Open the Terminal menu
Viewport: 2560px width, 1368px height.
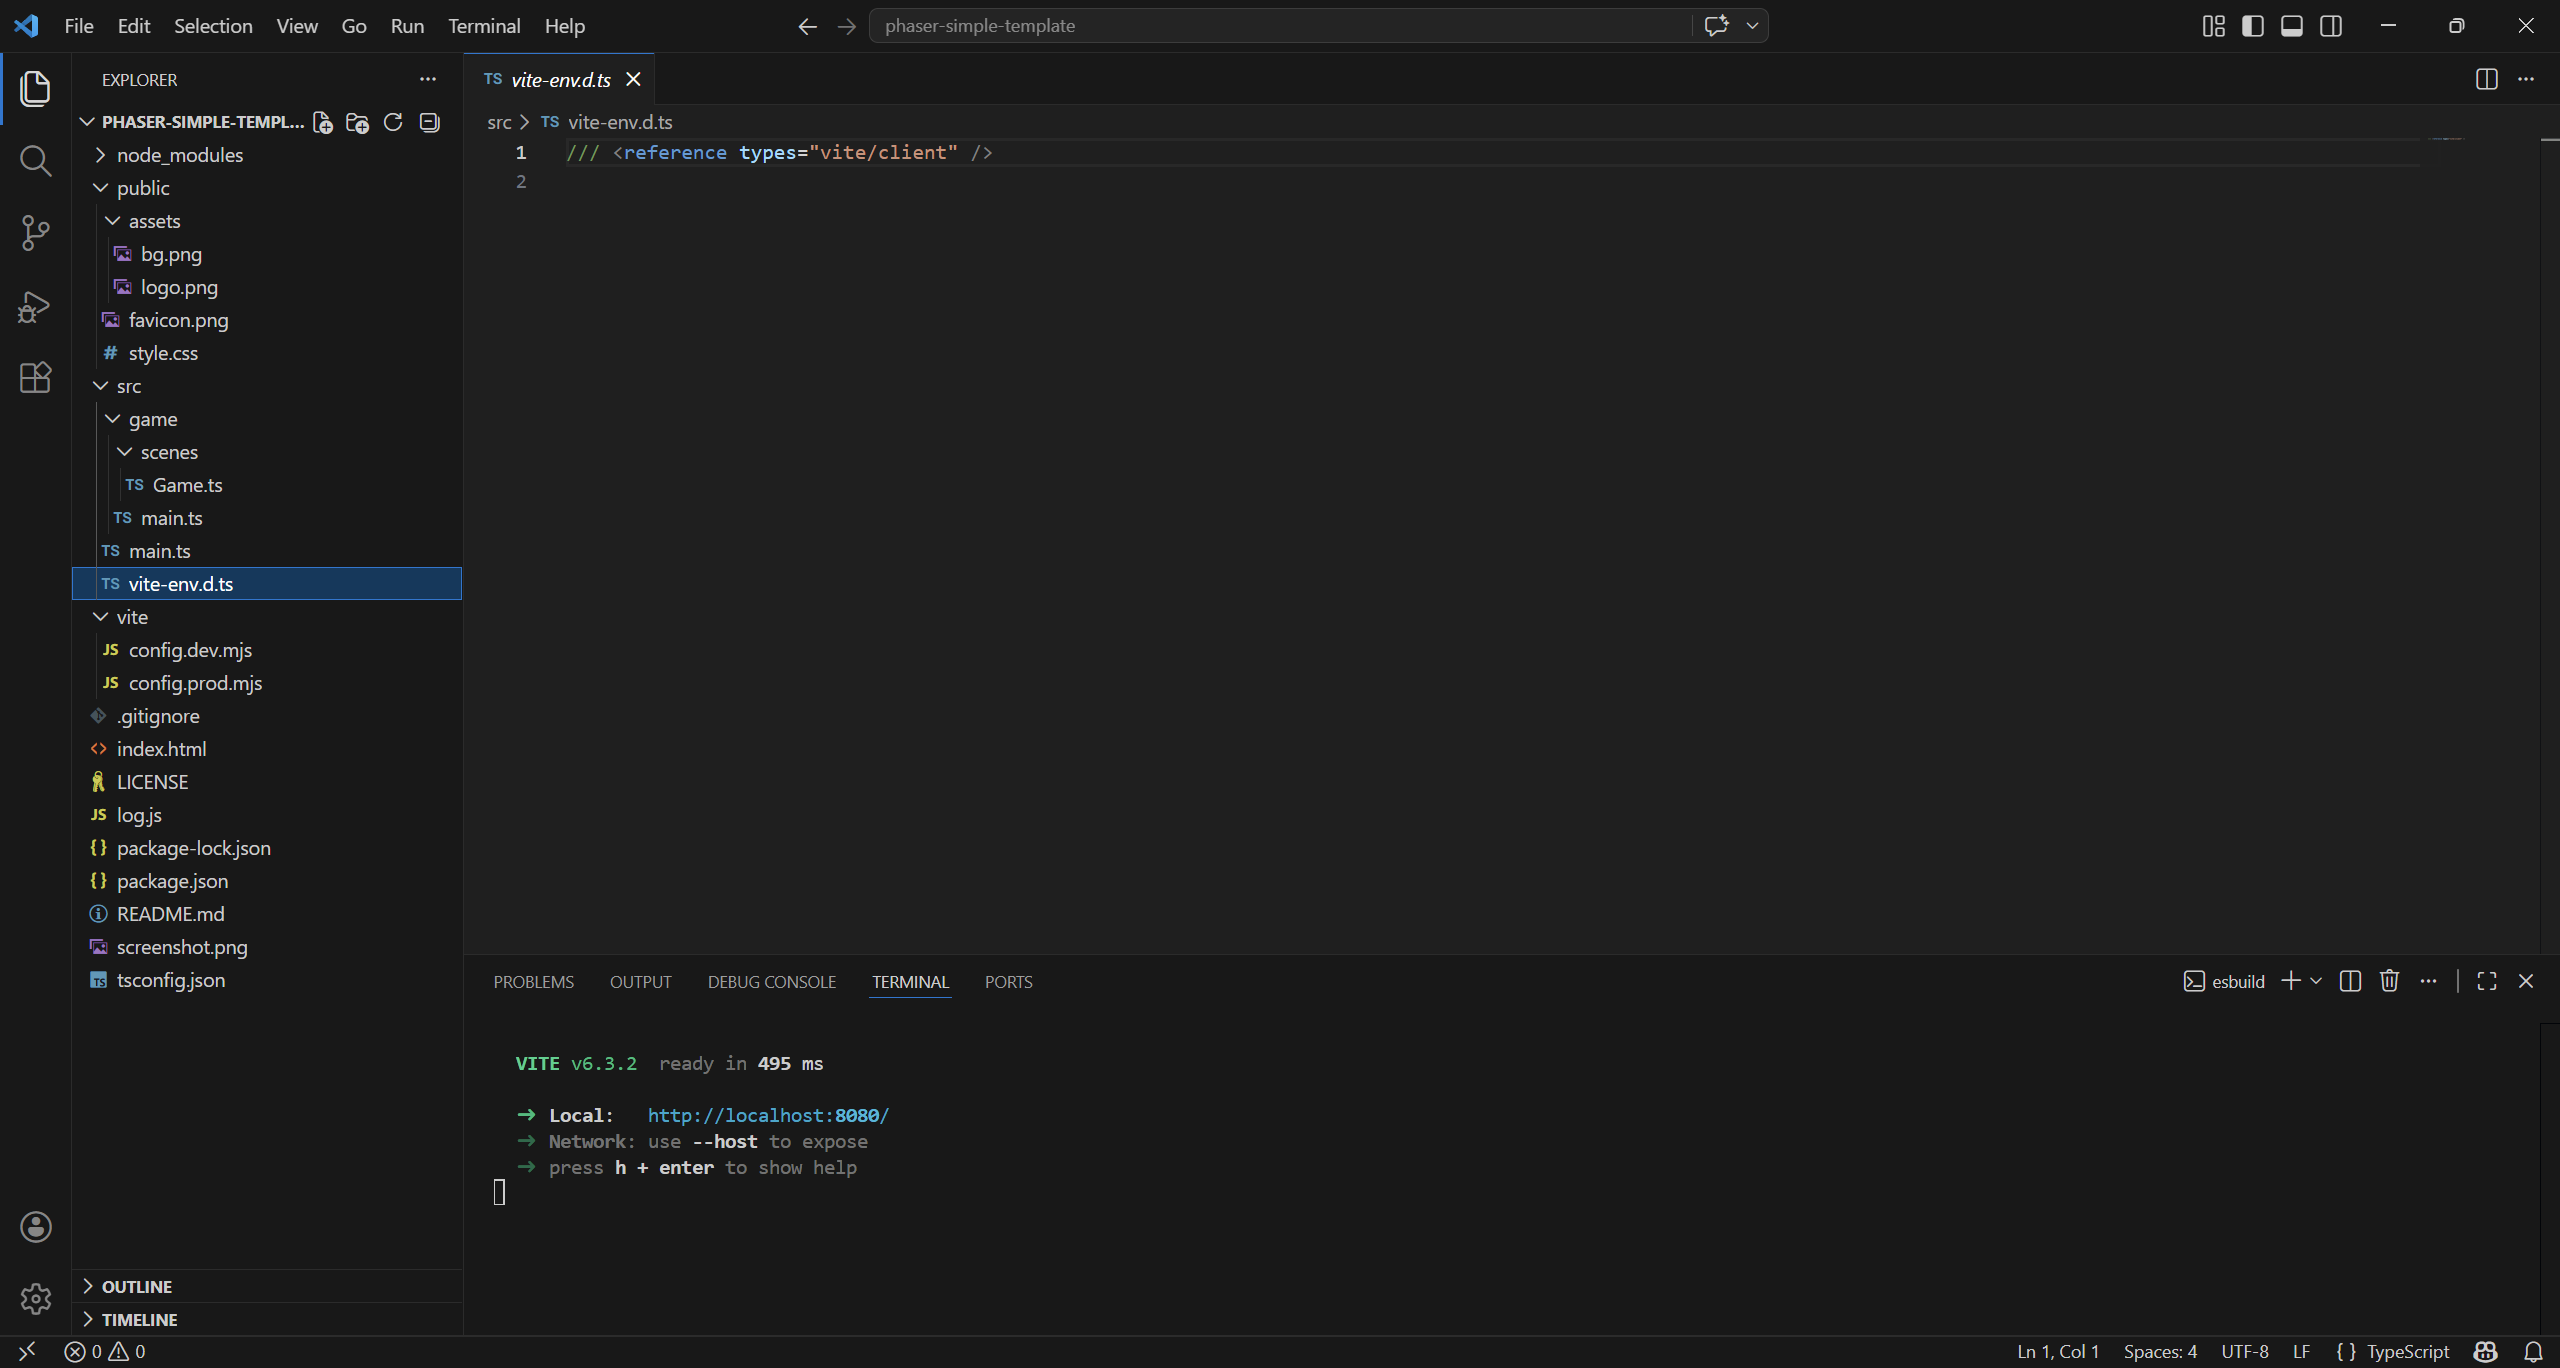click(x=484, y=26)
